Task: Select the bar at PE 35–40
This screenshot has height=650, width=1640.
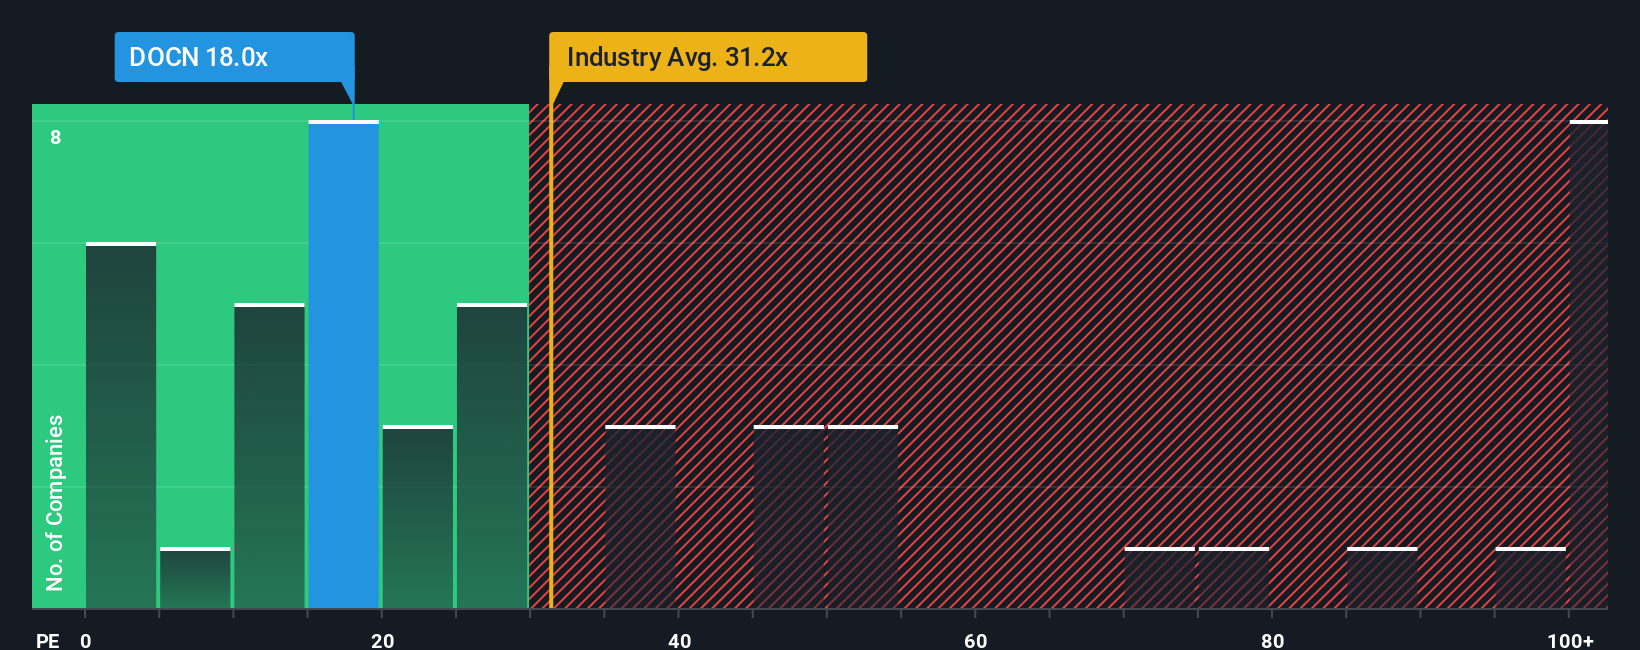Action: pos(640,517)
